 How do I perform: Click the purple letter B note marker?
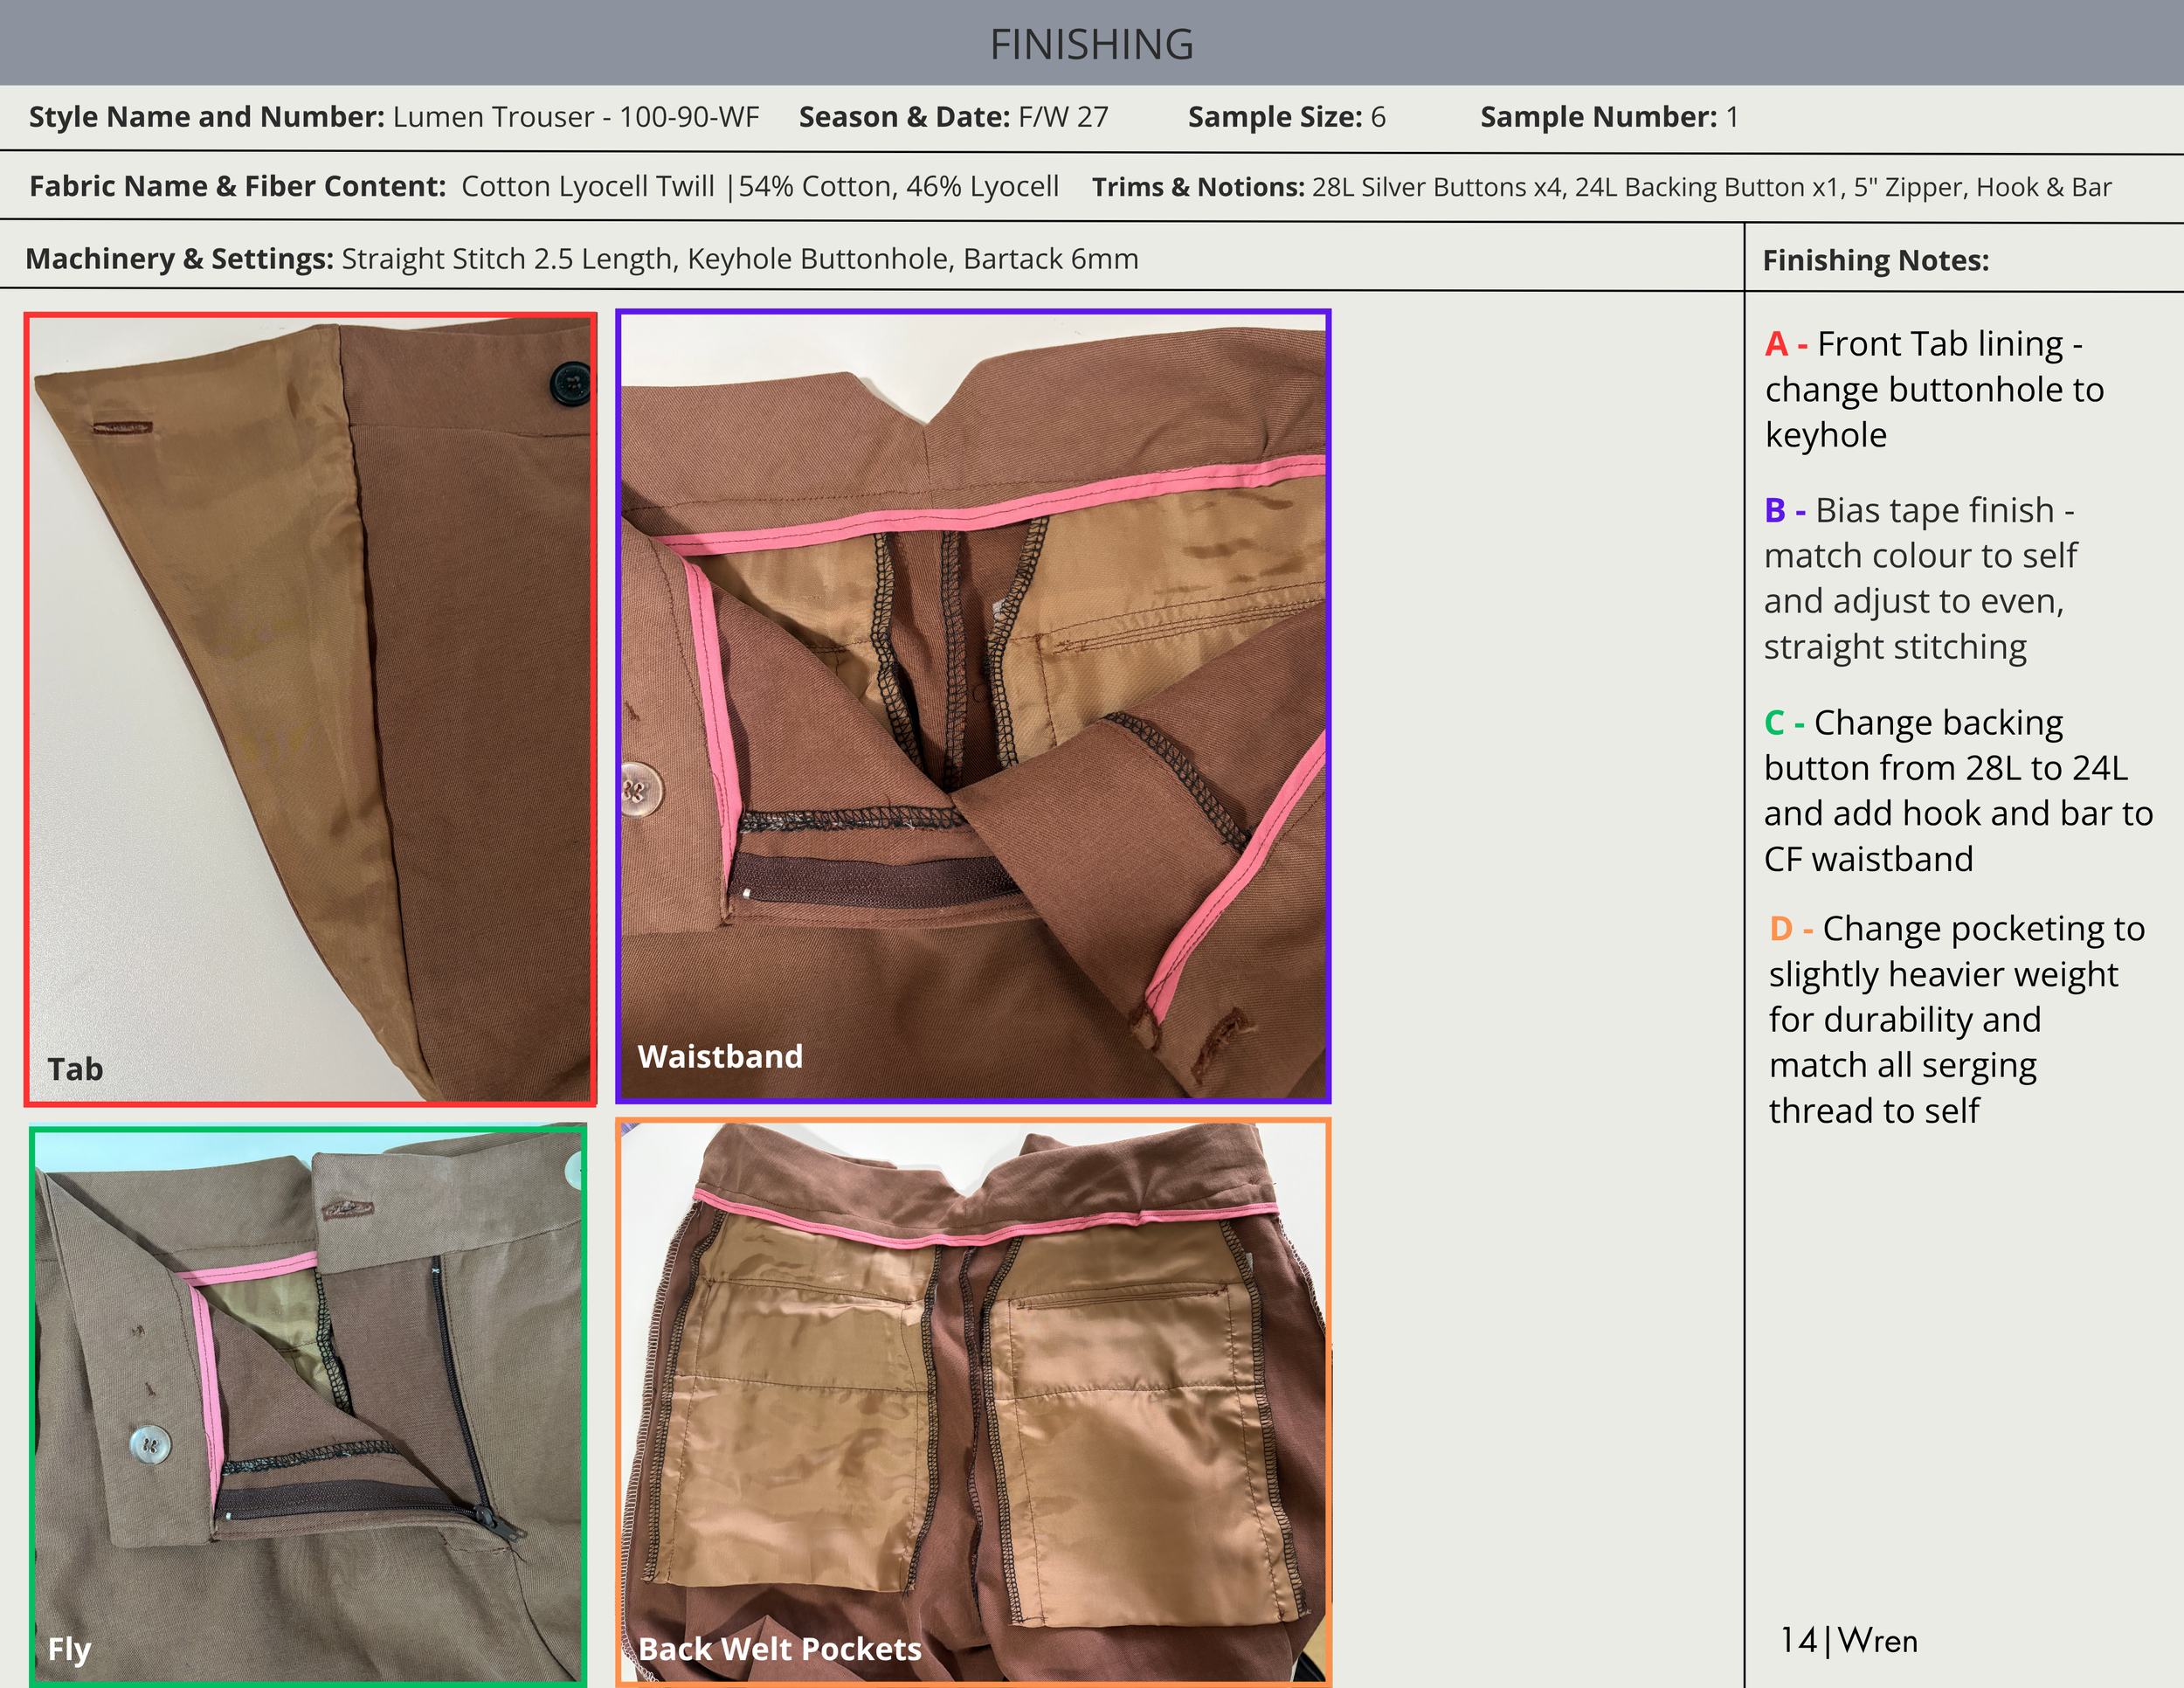click(1775, 511)
